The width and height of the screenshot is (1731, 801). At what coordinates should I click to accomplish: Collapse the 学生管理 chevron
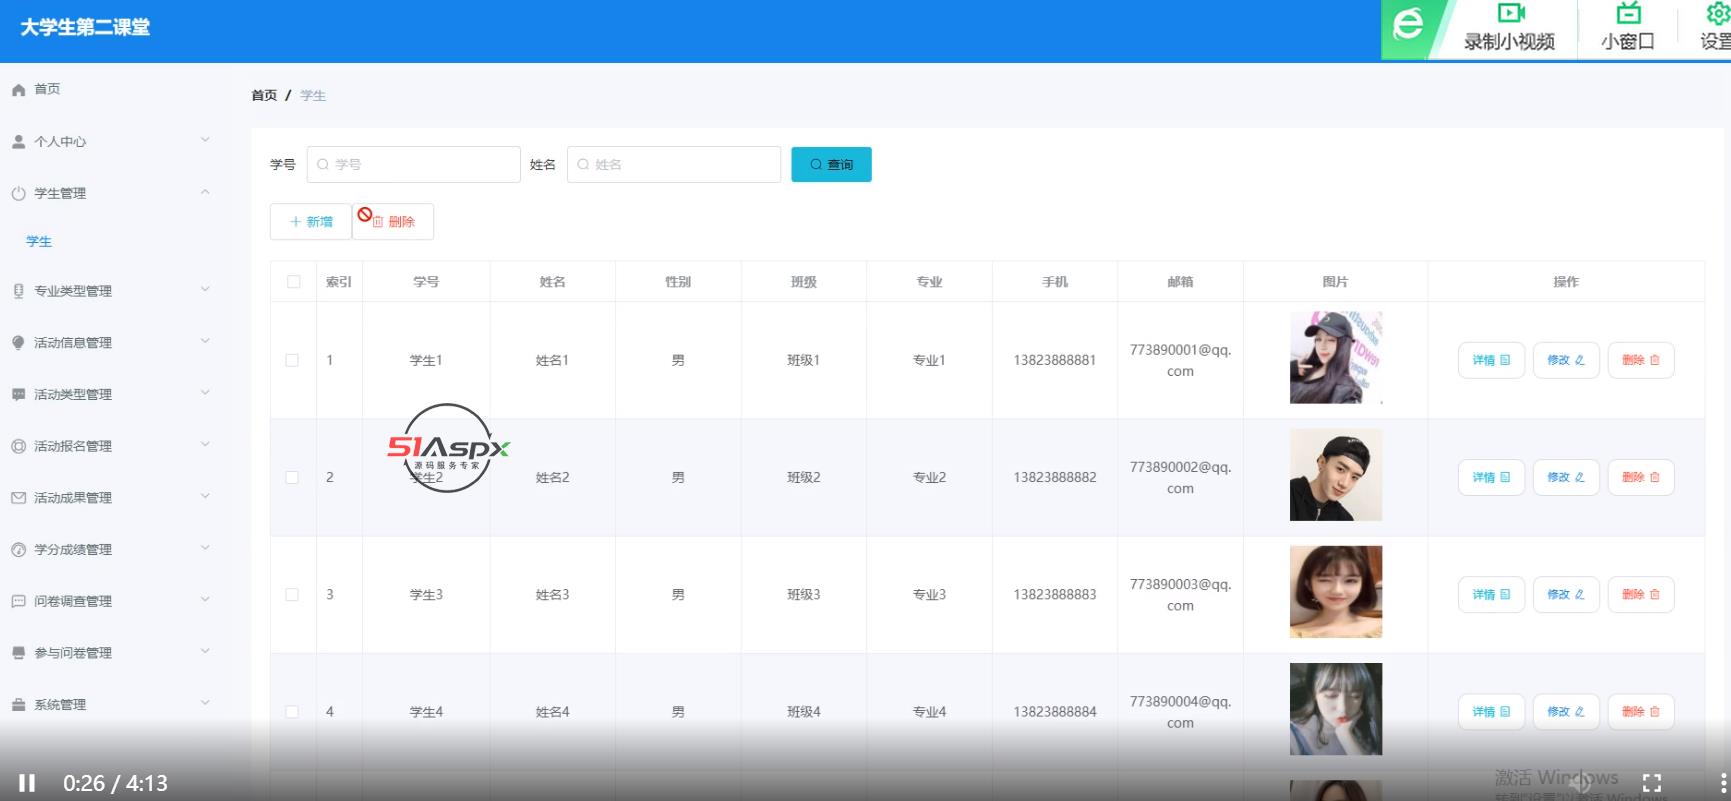tap(205, 192)
